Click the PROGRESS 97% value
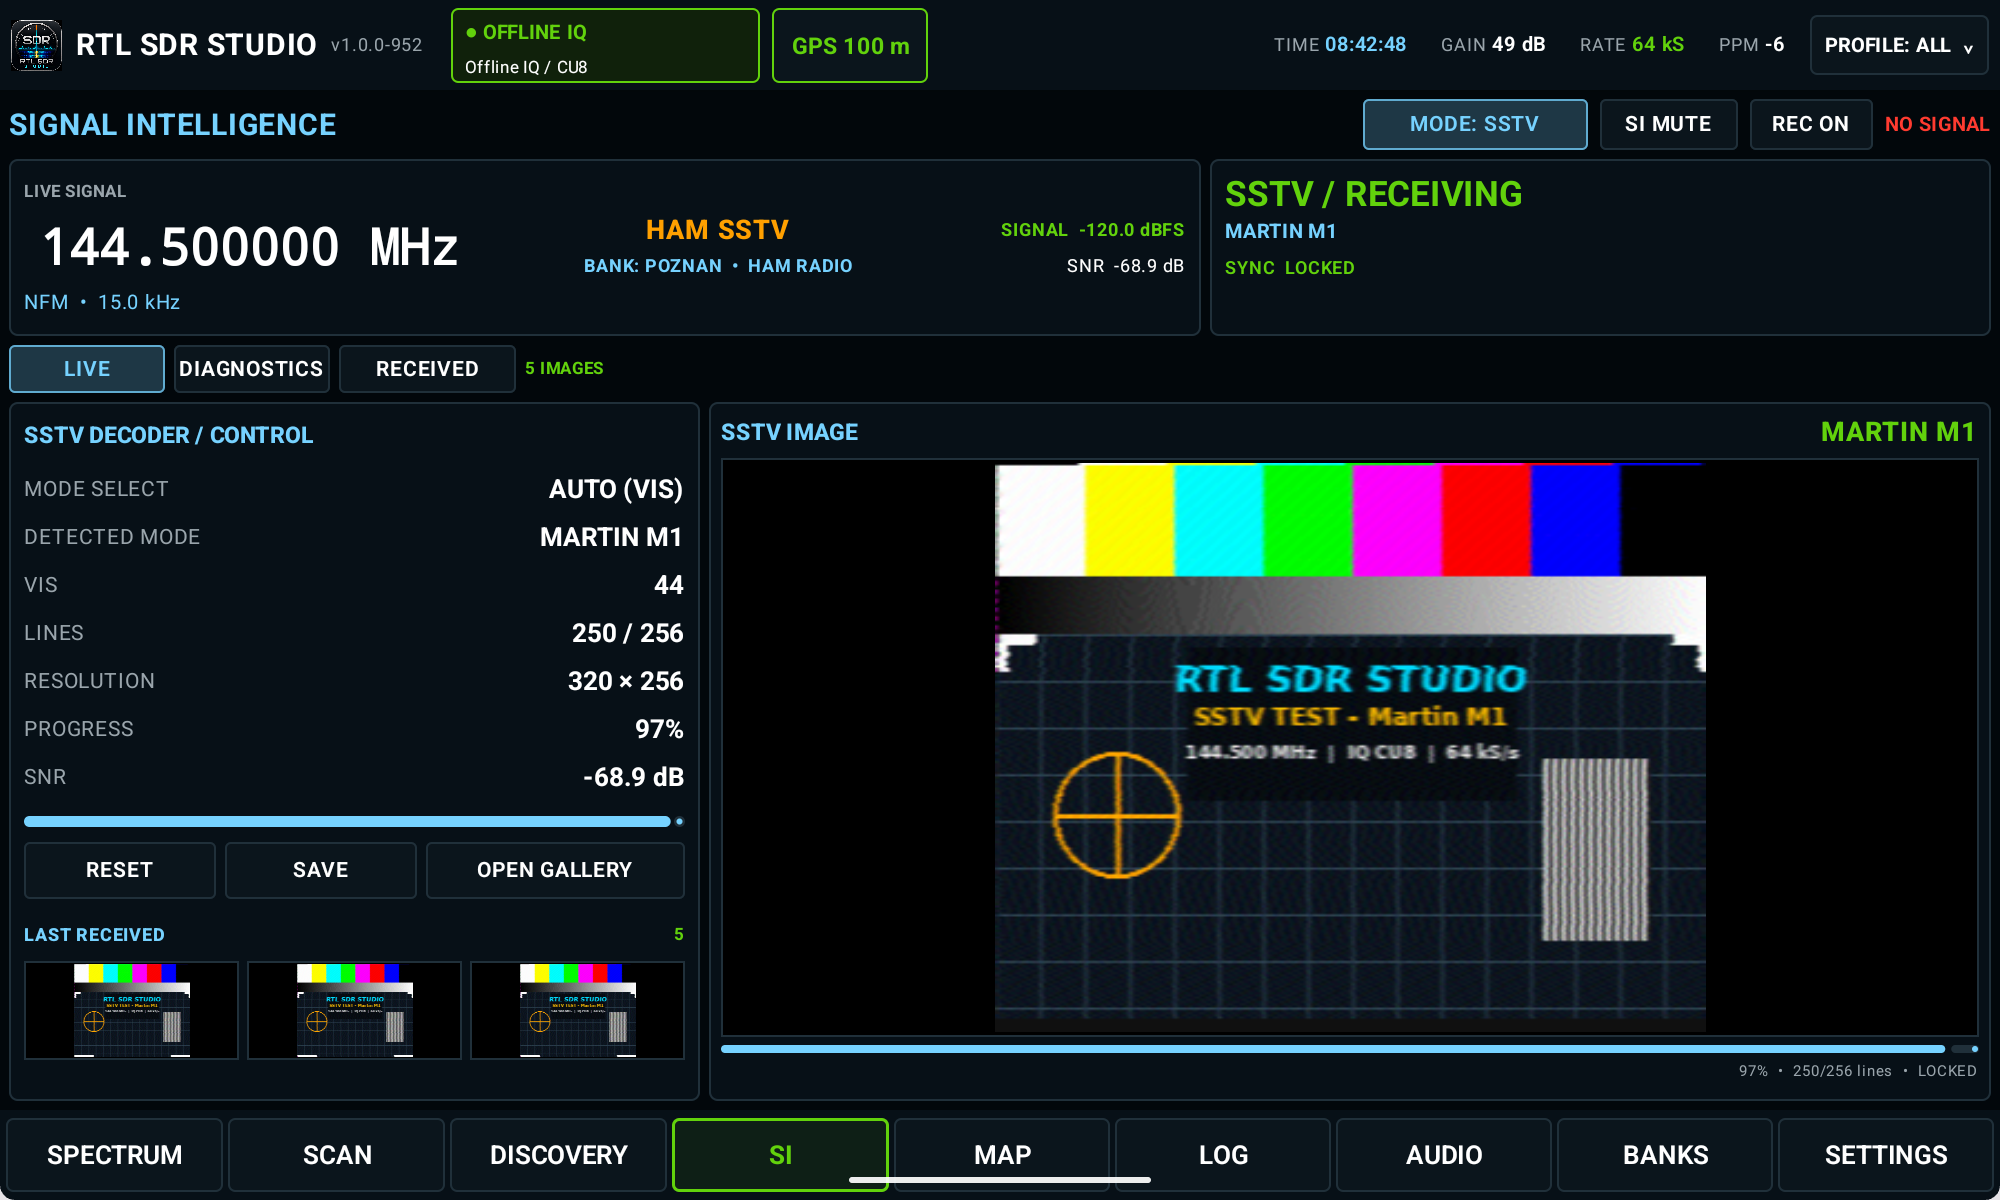The image size is (2000, 1200). 659,729
